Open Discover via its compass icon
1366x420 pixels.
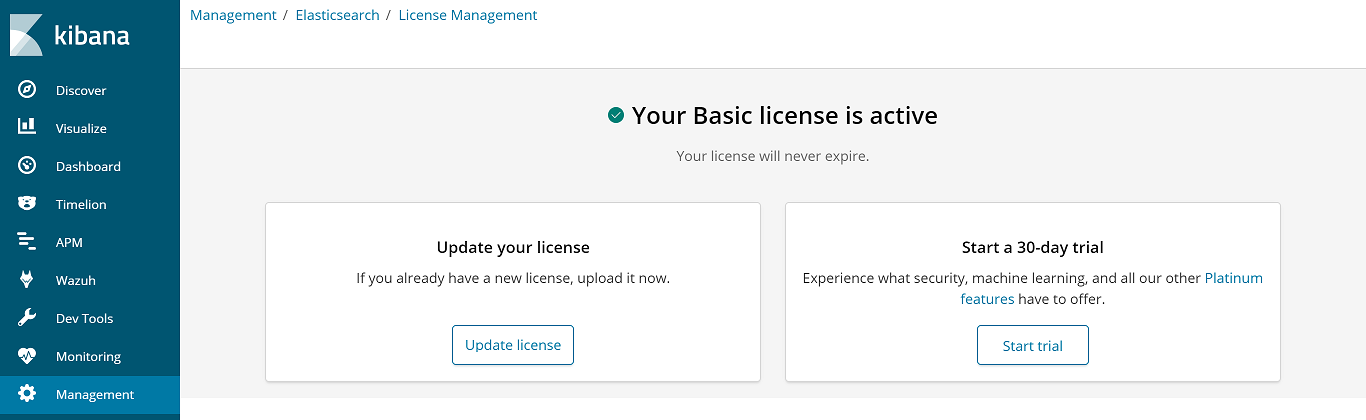(27, 90)
